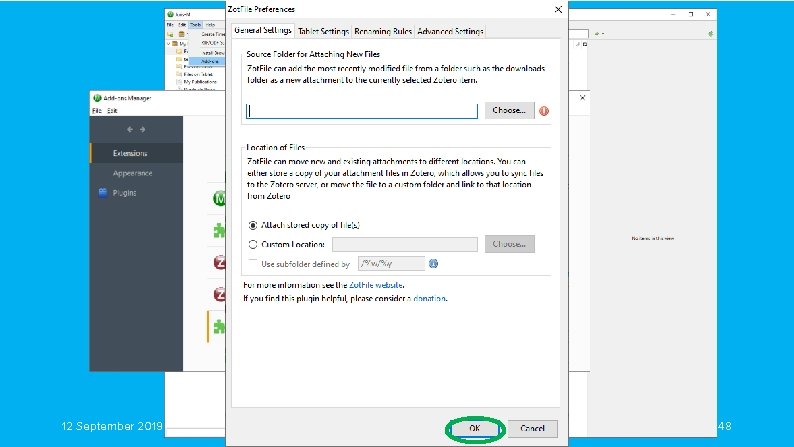Open the Renaming Rules tab
The image size is (794, 447).
click(383, 31)
